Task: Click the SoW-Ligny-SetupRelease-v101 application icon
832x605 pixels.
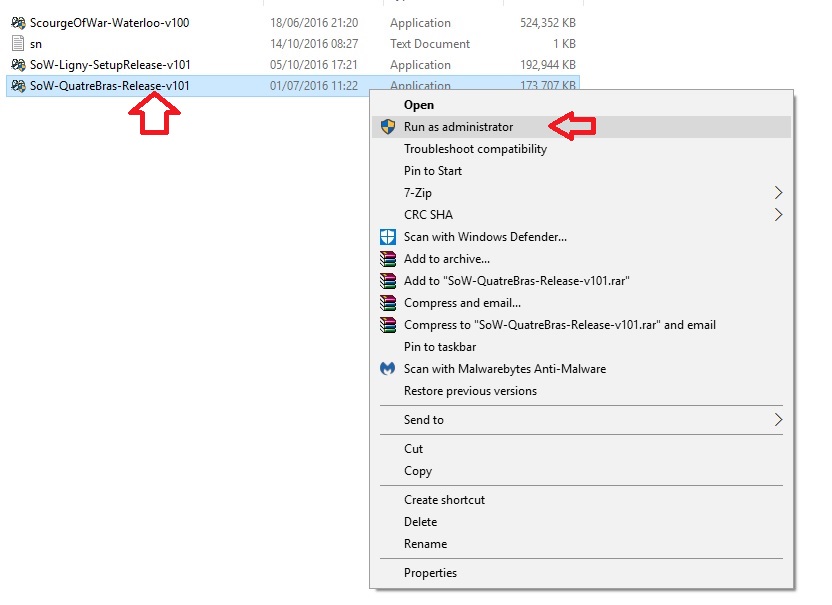Action: [18, 65]
